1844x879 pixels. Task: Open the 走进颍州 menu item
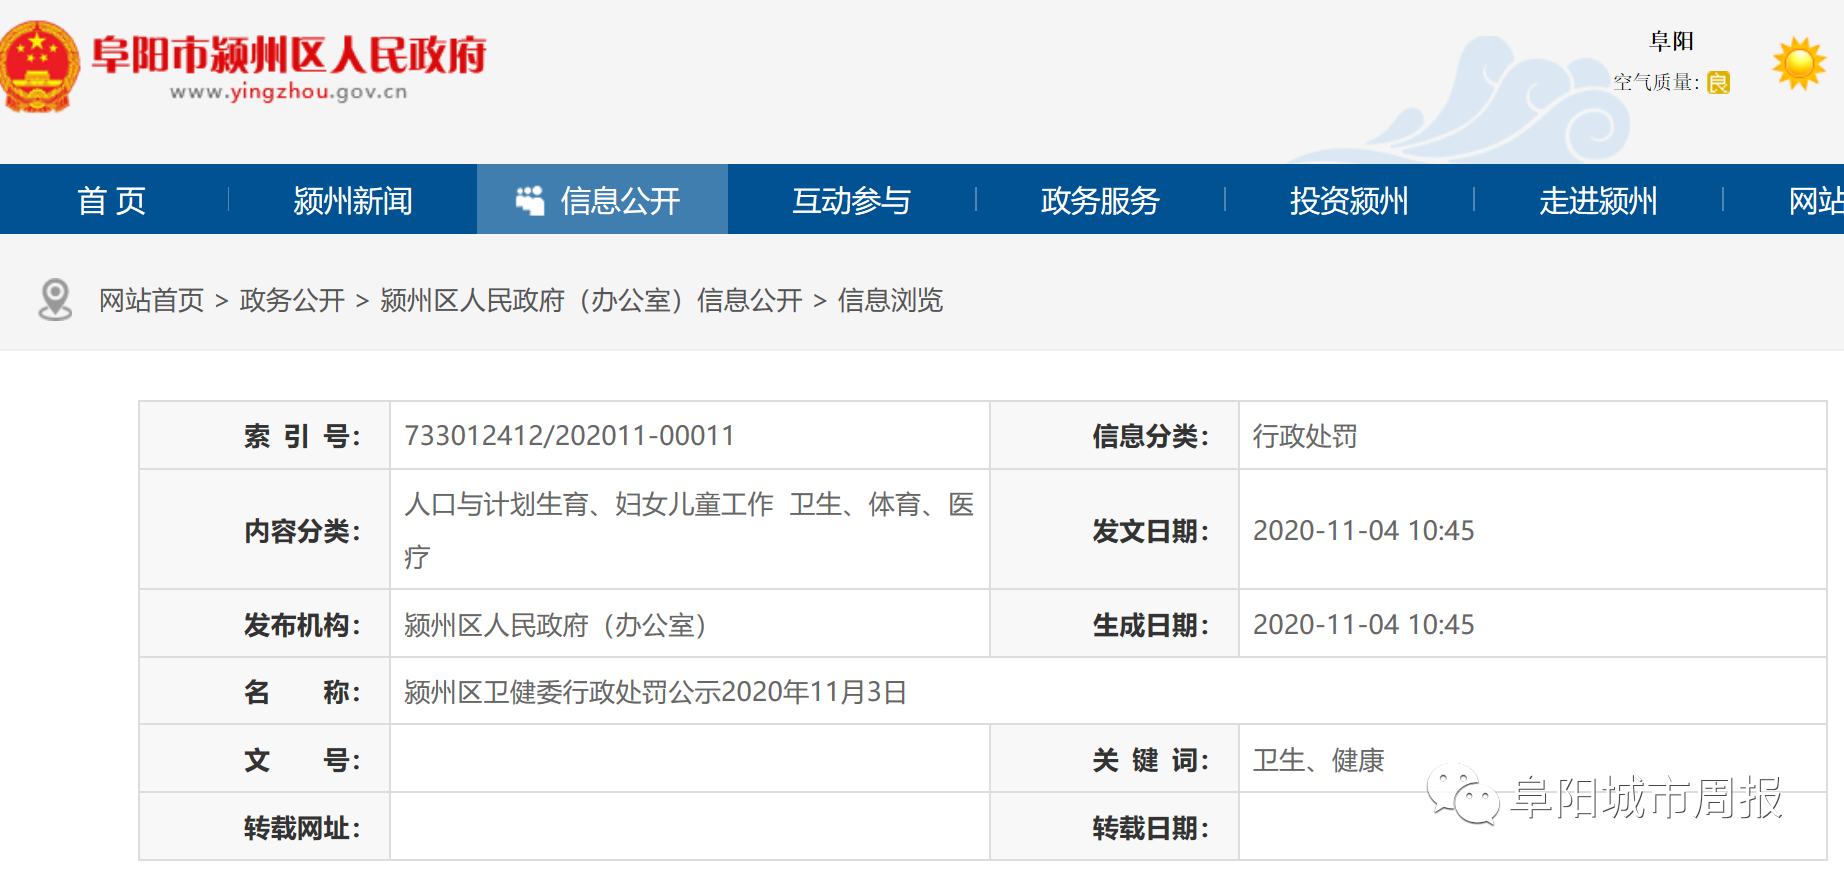1598,201
